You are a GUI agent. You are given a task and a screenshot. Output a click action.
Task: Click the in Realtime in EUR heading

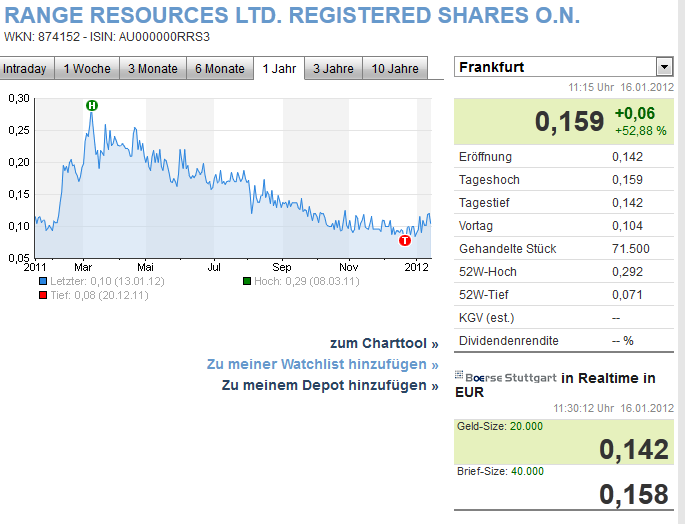tap(555, 385)
